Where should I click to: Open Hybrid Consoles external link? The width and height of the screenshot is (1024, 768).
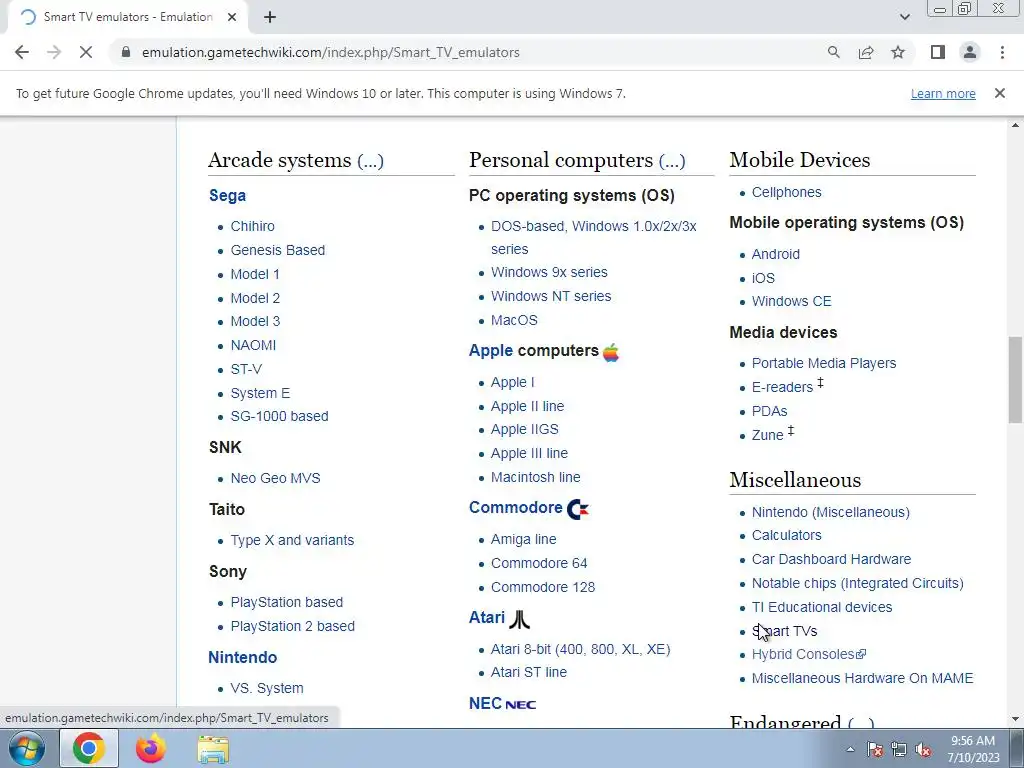click(x=808, y=654)
